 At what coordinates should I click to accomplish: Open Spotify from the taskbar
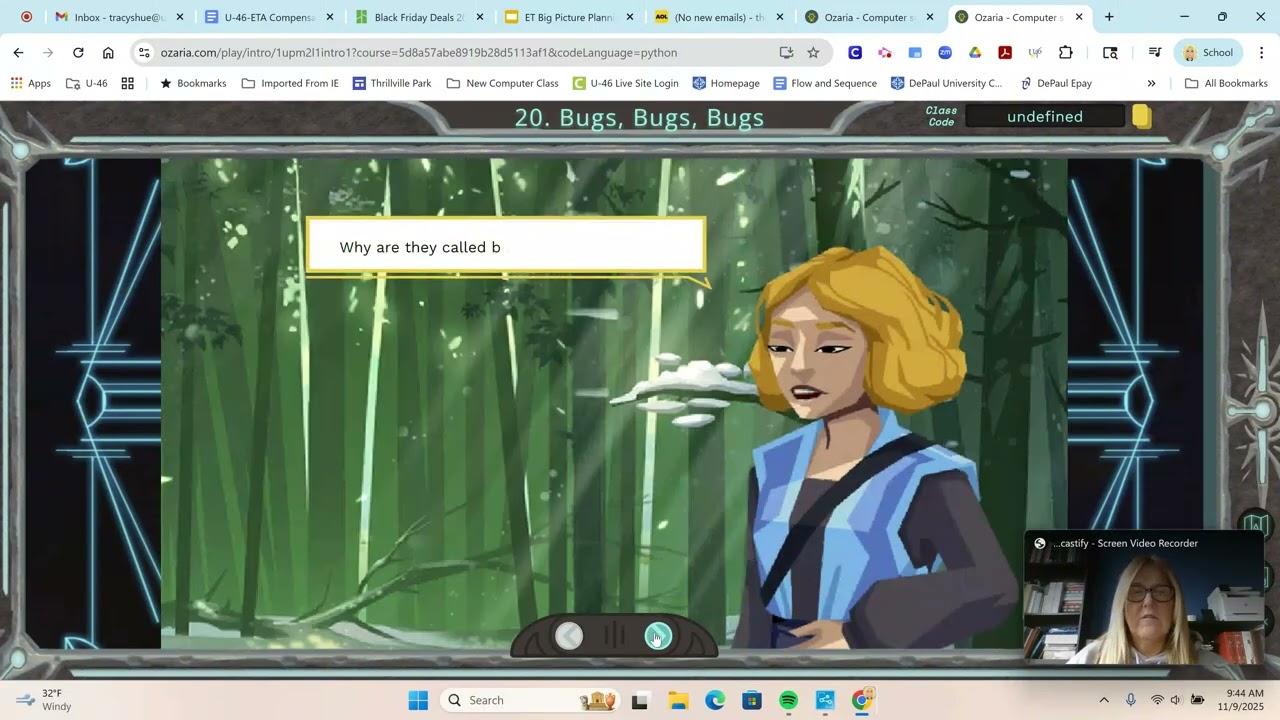point(788,700)
